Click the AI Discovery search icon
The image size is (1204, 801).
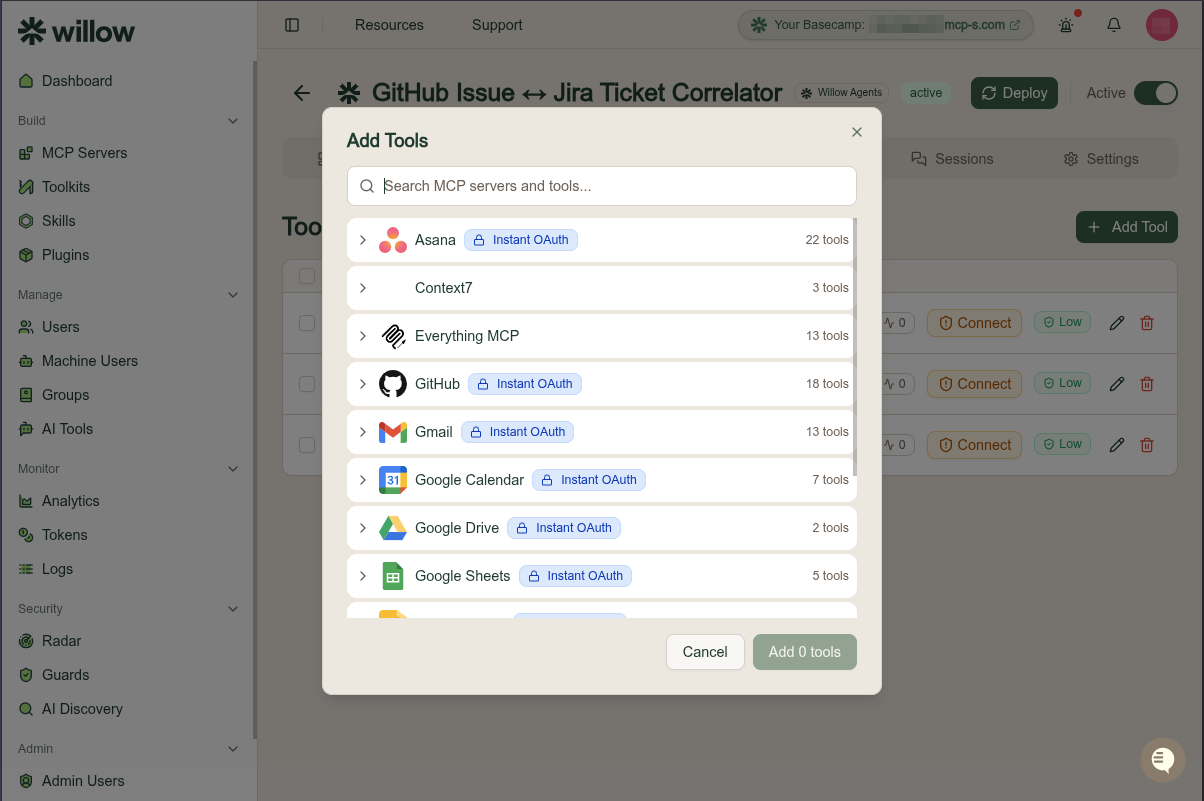(x=26, y=709)
